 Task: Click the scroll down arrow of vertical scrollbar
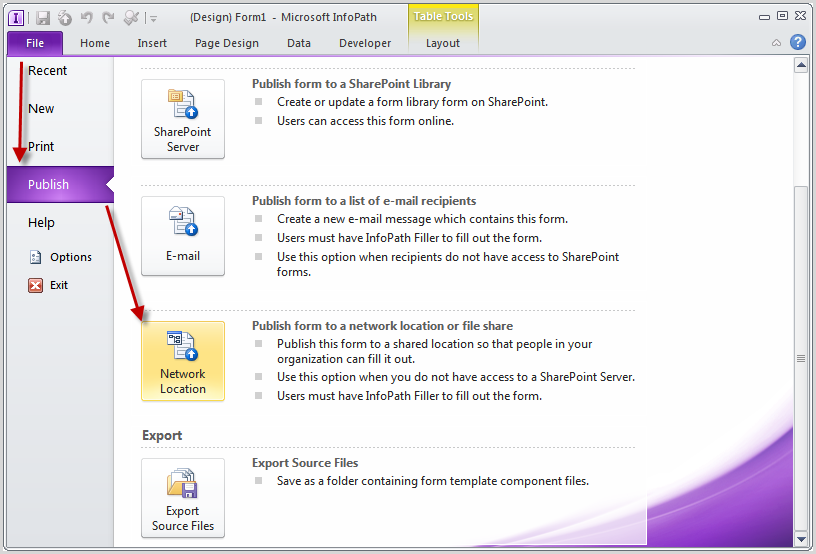801,539
